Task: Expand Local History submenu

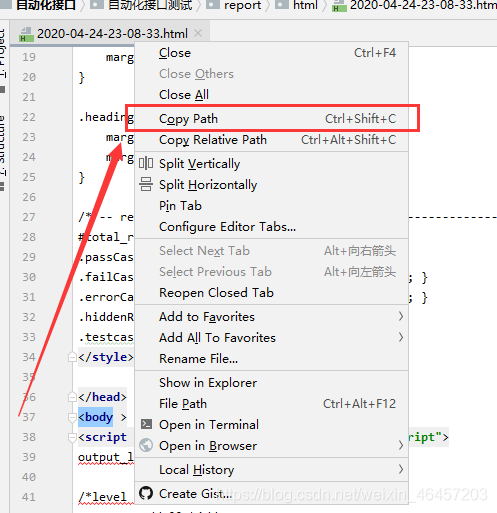Action: tap(271, 470)
